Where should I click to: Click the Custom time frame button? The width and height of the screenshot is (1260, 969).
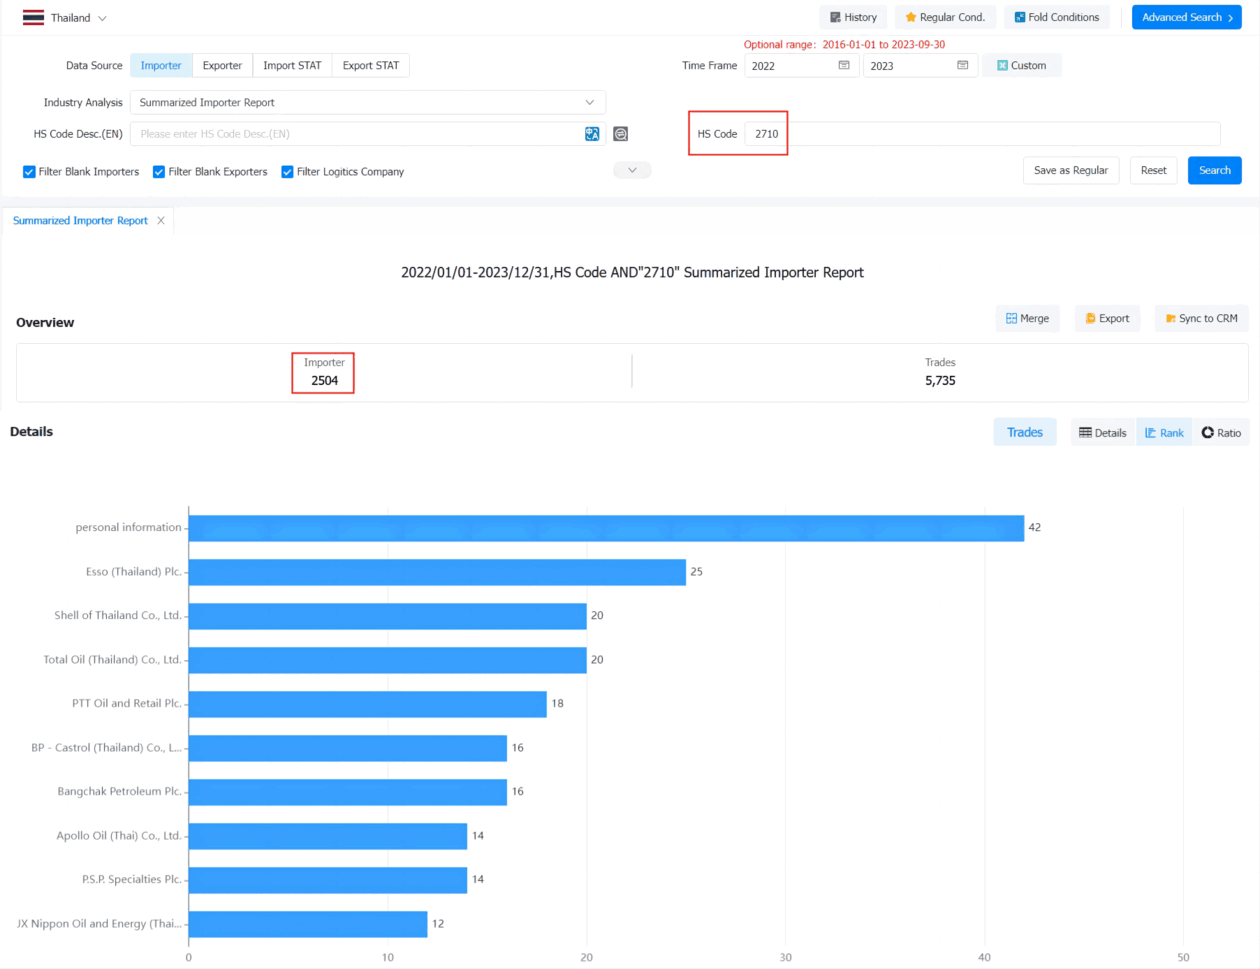pos(1022,66)
